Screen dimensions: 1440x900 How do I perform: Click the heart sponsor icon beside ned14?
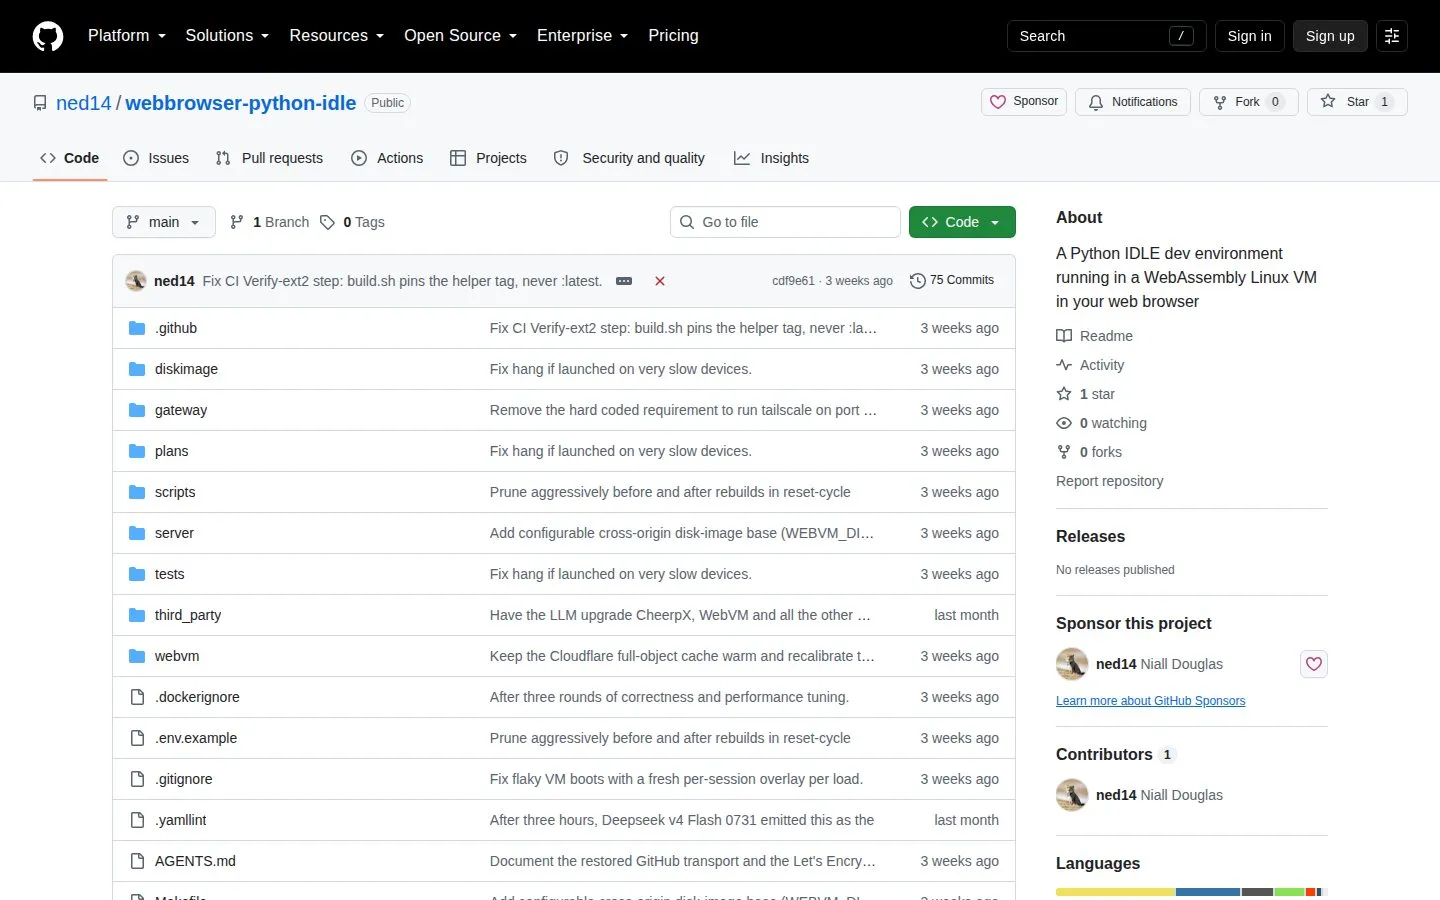(x=1314, y=664)
